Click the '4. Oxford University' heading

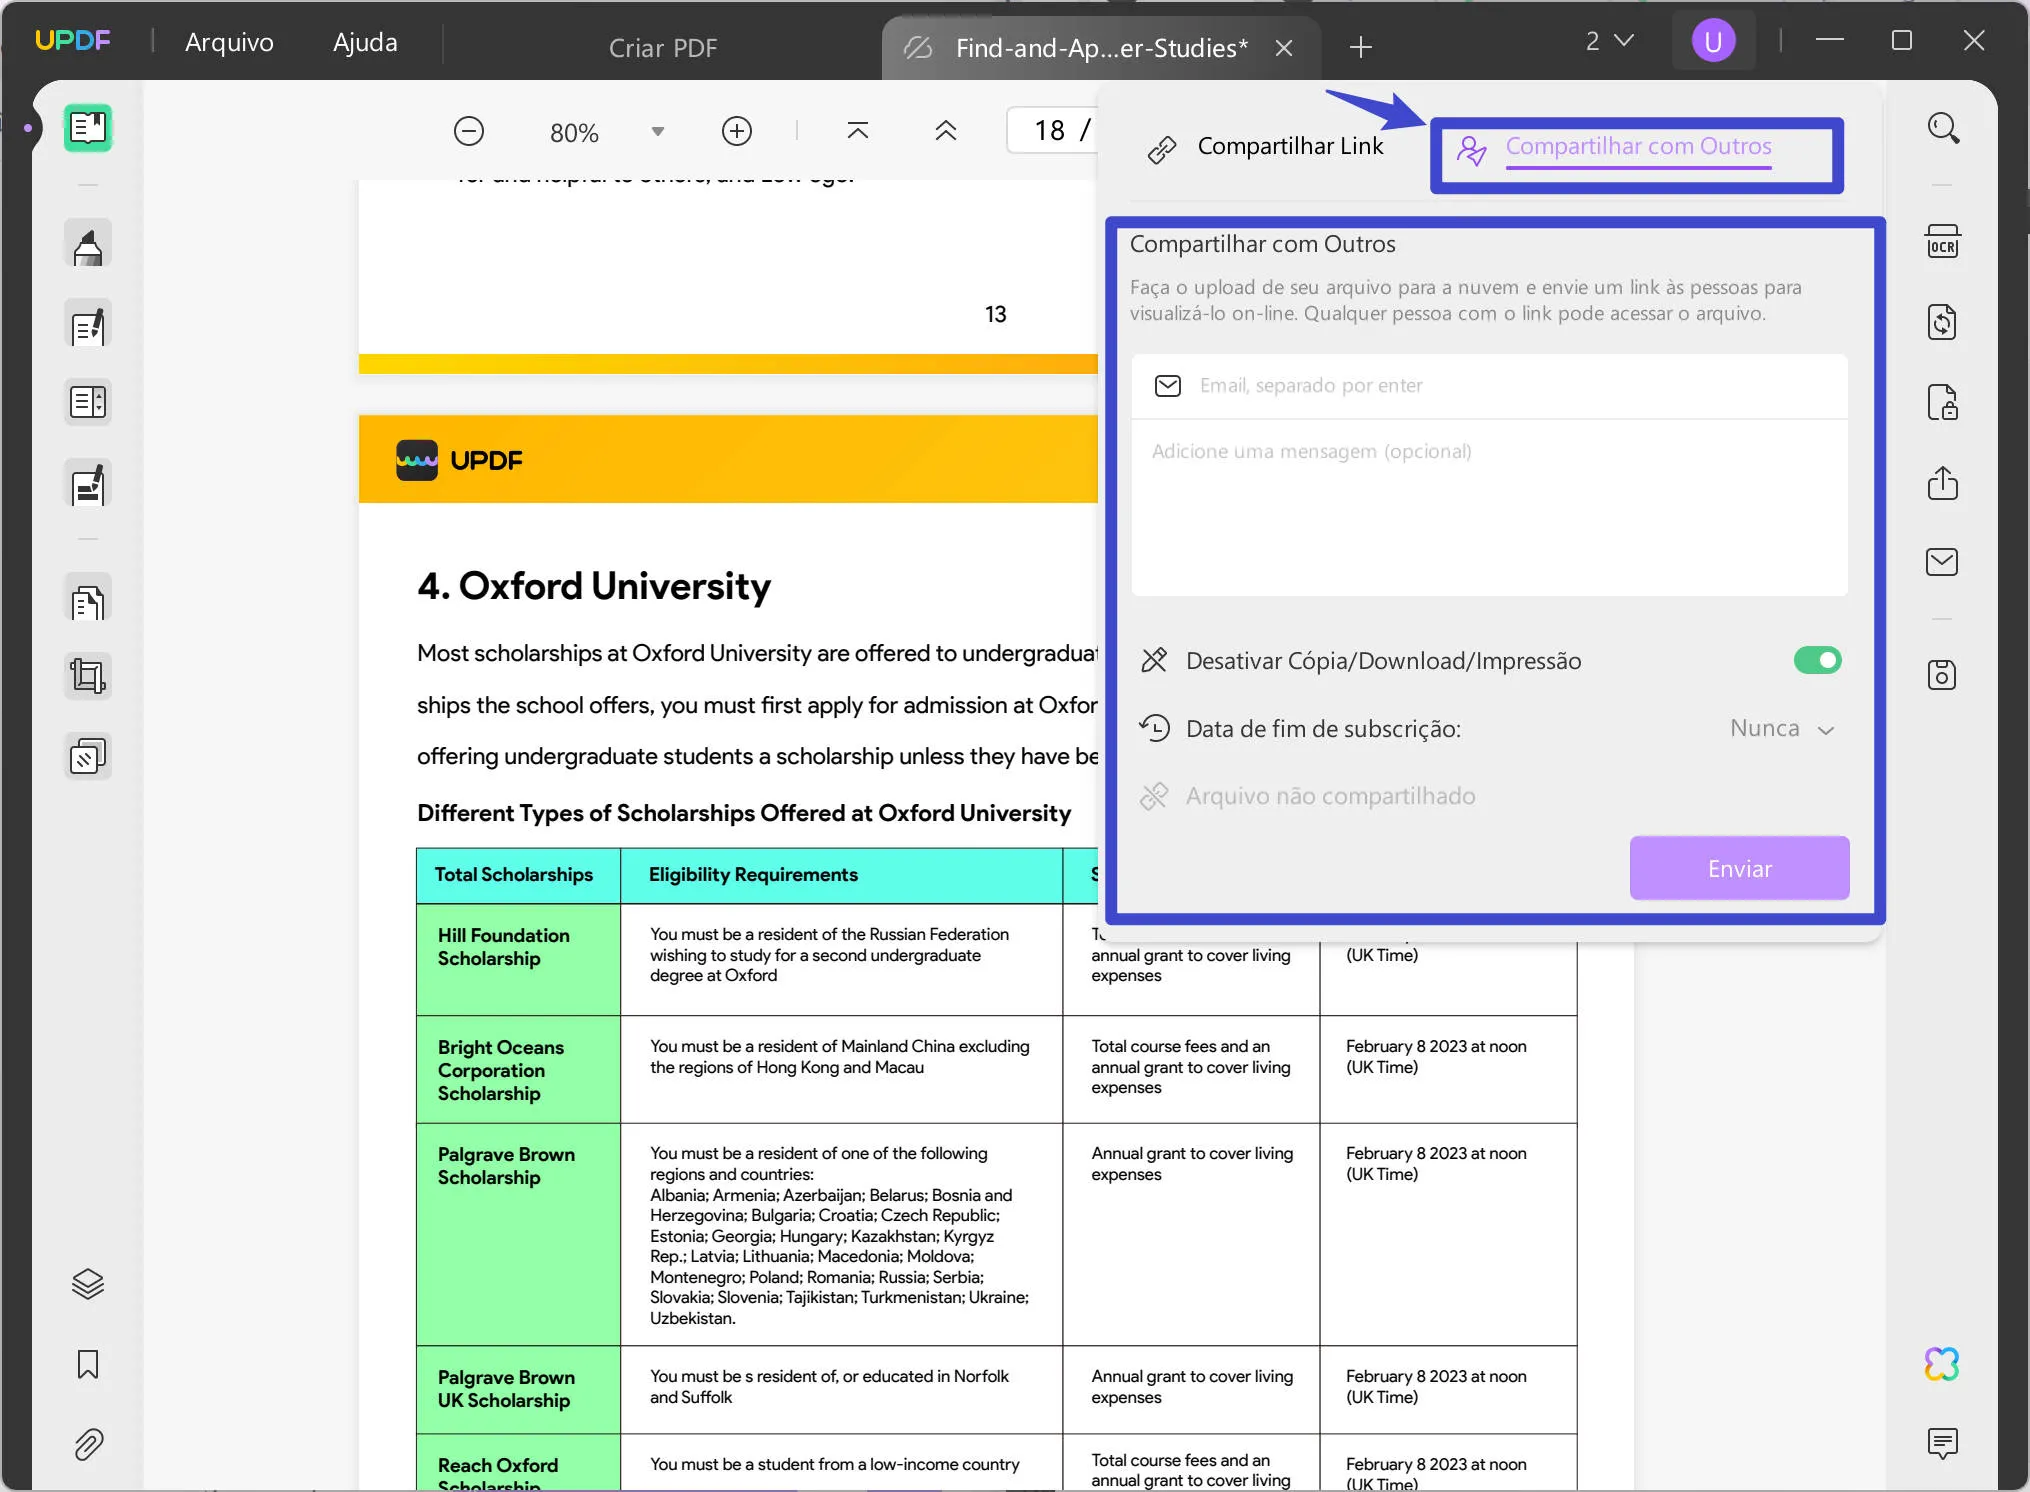(594, 586)
